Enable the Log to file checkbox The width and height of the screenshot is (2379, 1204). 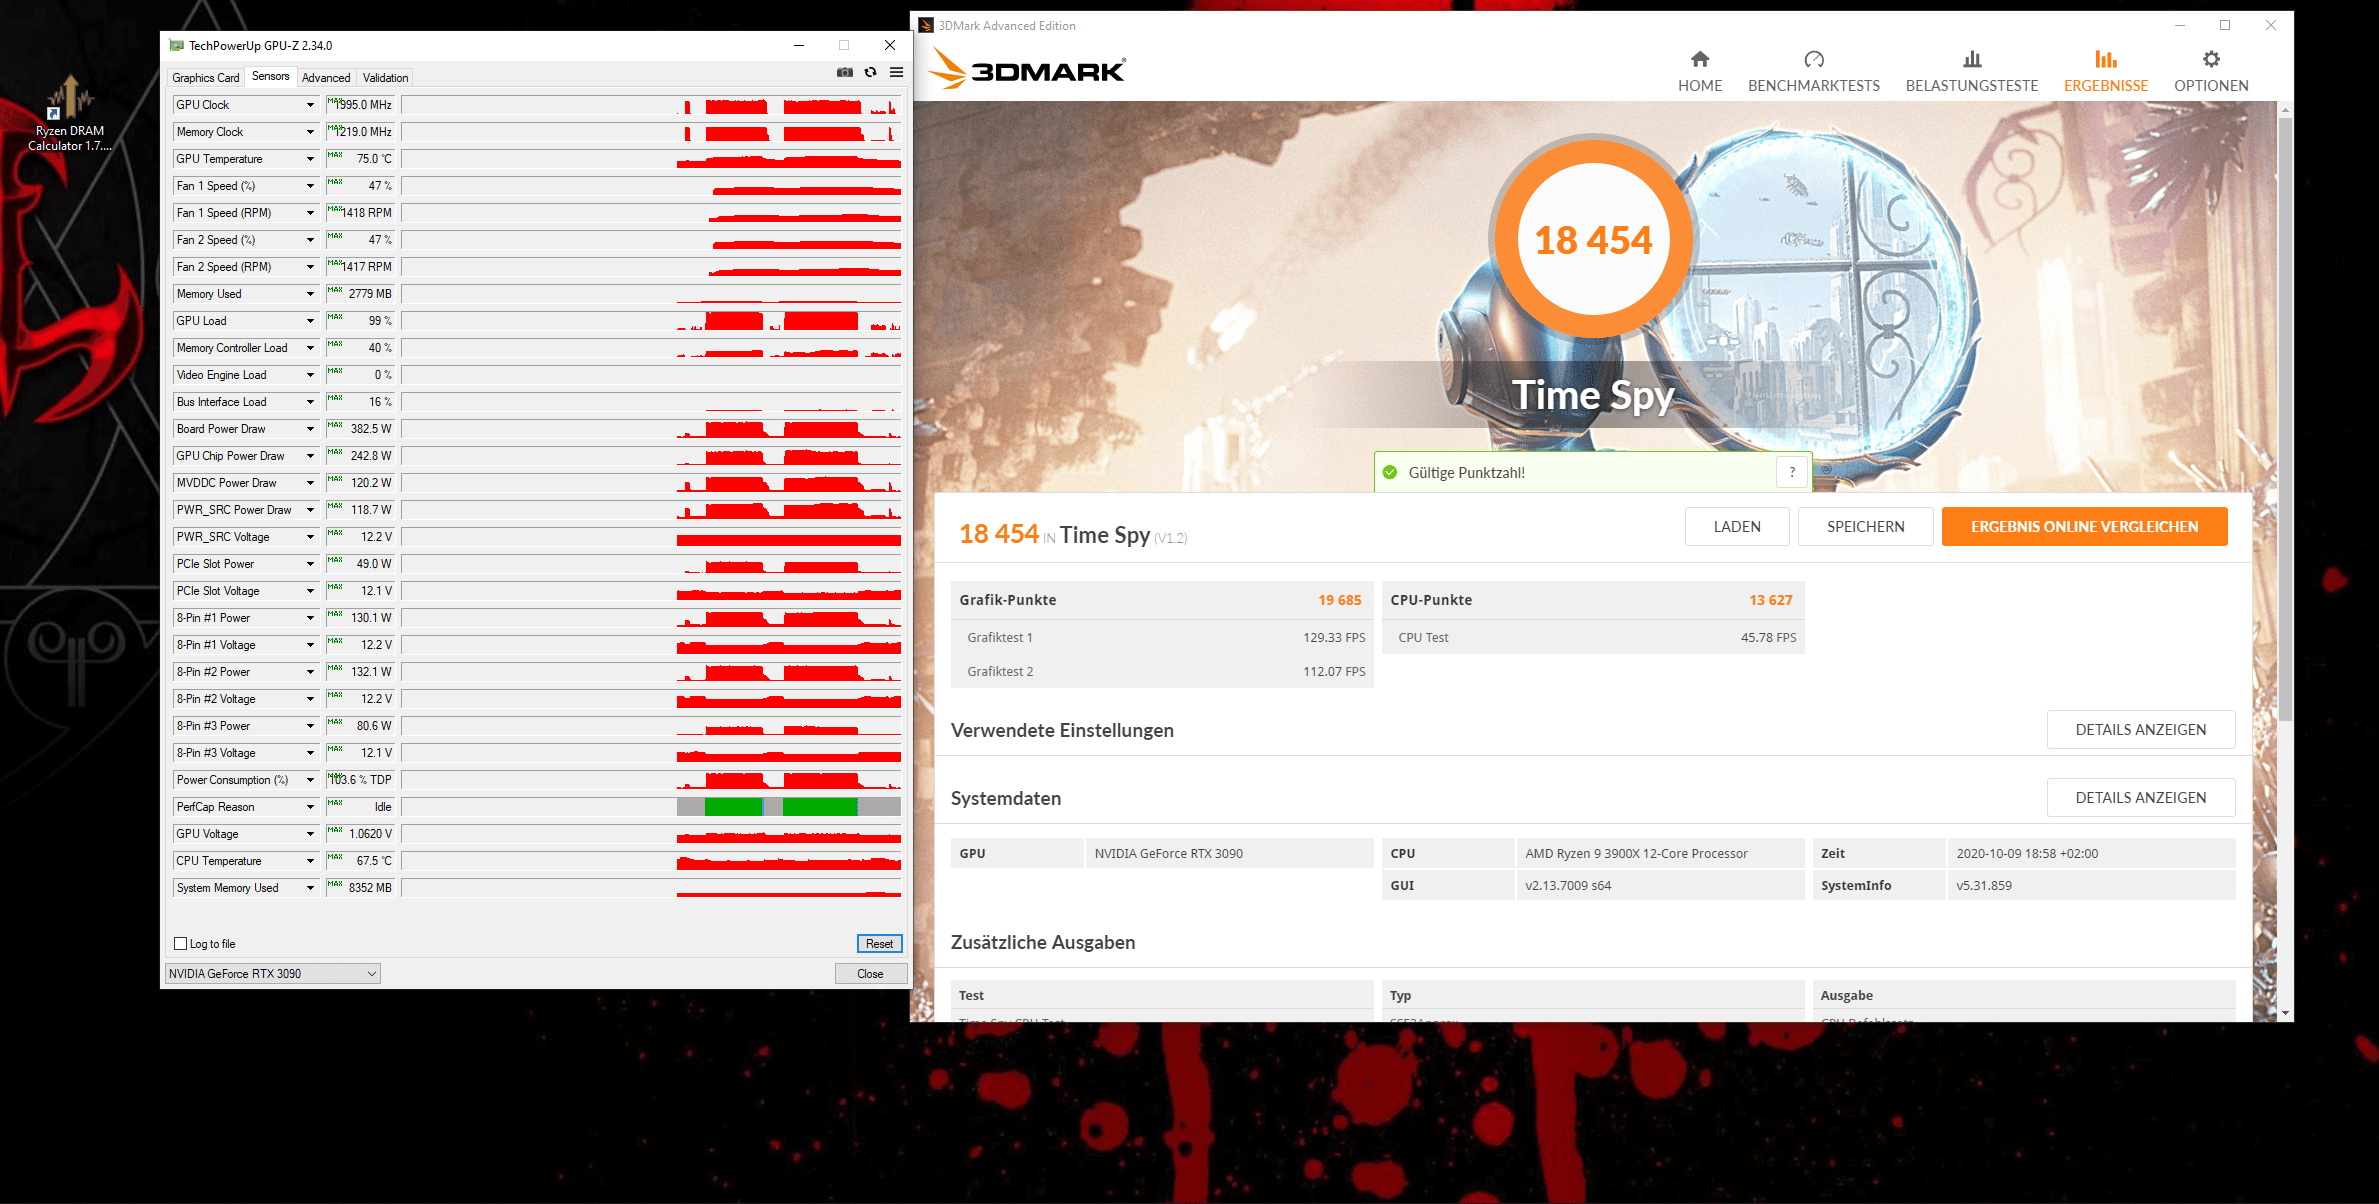(181, 943)
